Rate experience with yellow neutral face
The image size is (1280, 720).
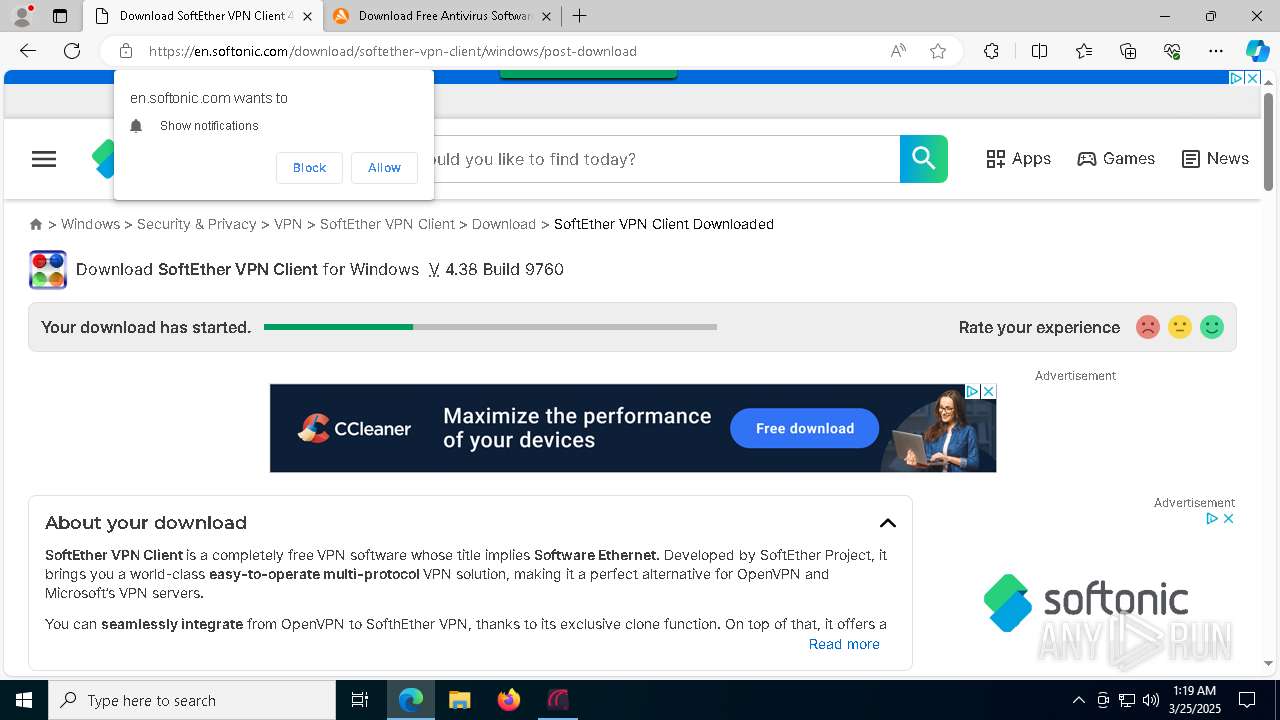(1180, 327)
